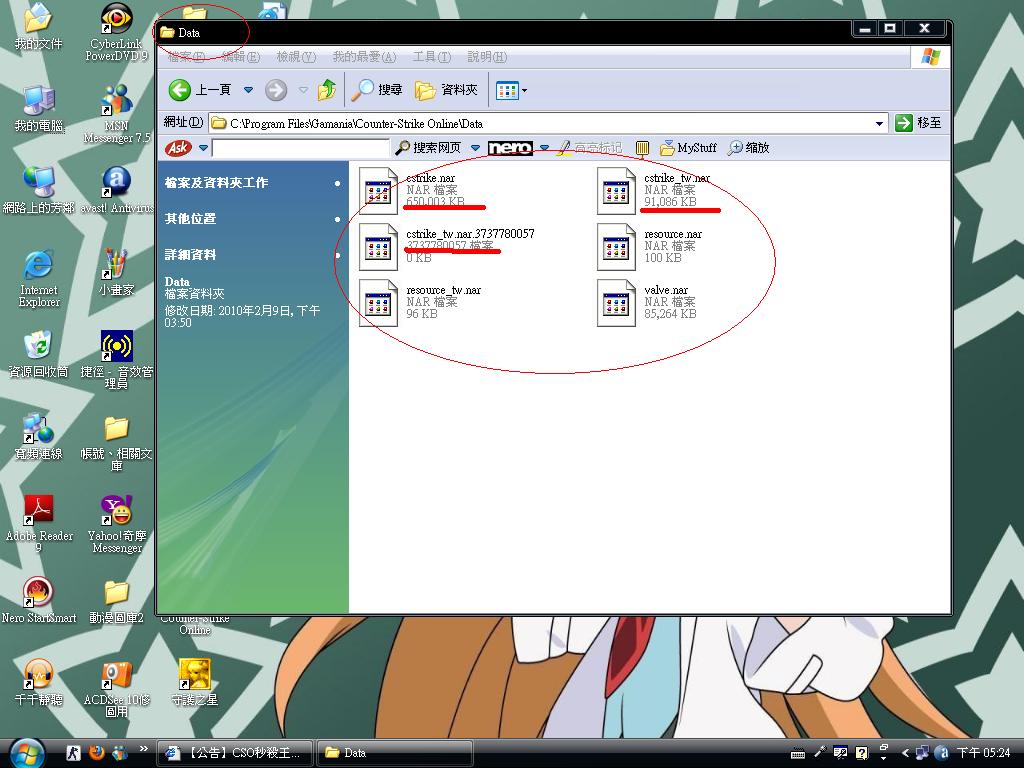Open the dropdown beside nero logo
The height and width of the screenshot is (768, 1024).
544,148
